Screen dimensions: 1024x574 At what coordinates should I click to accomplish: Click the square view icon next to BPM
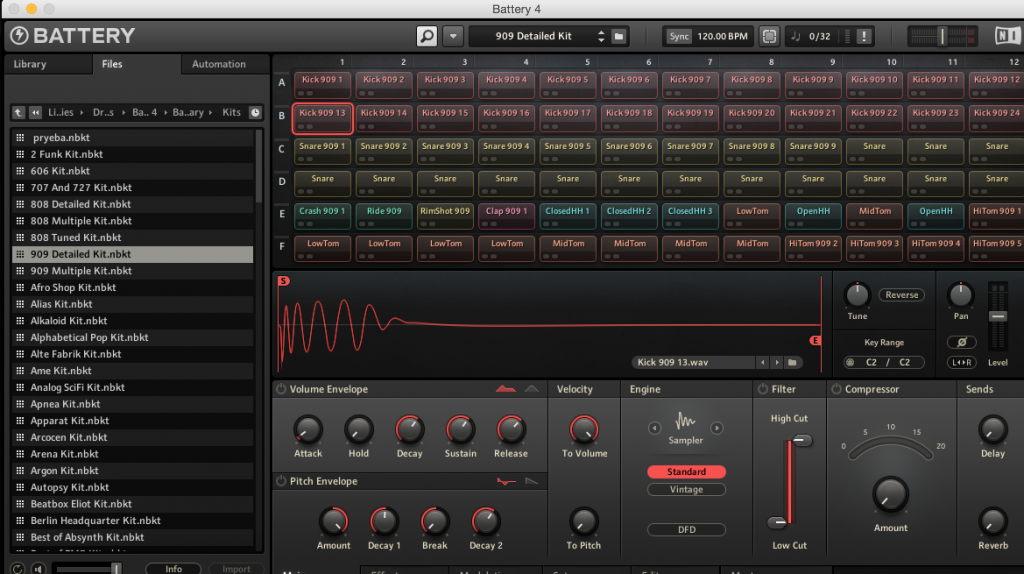click(769, 36)
